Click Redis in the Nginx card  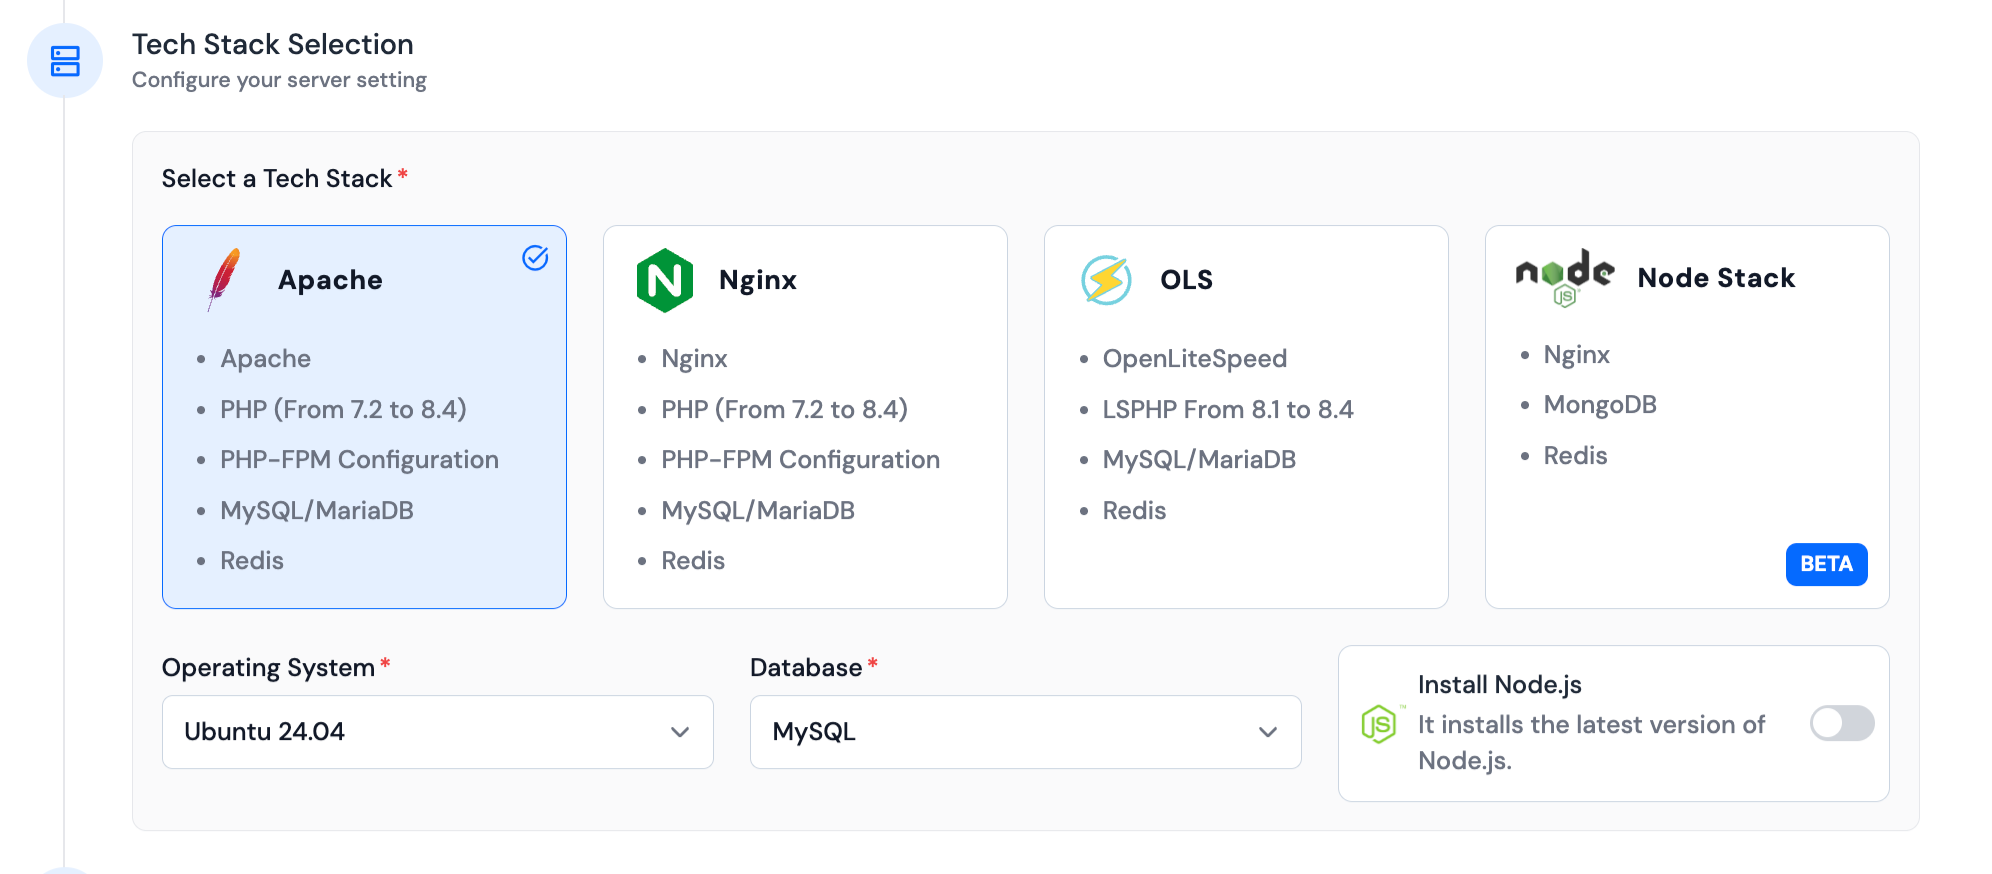pos(693,561)
